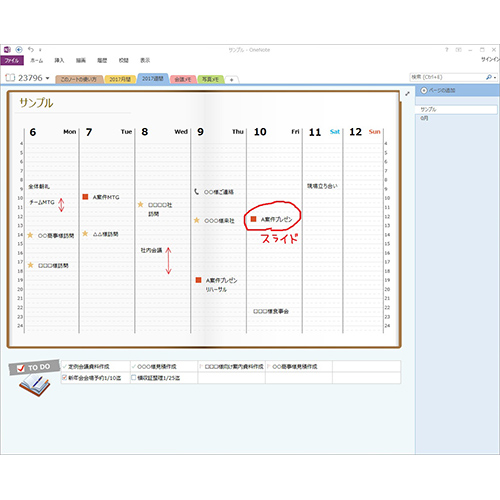This screenshot has width=500, height=500.
Task: Click the OneNote app icon in title bar
Action: tap(7, 50)
